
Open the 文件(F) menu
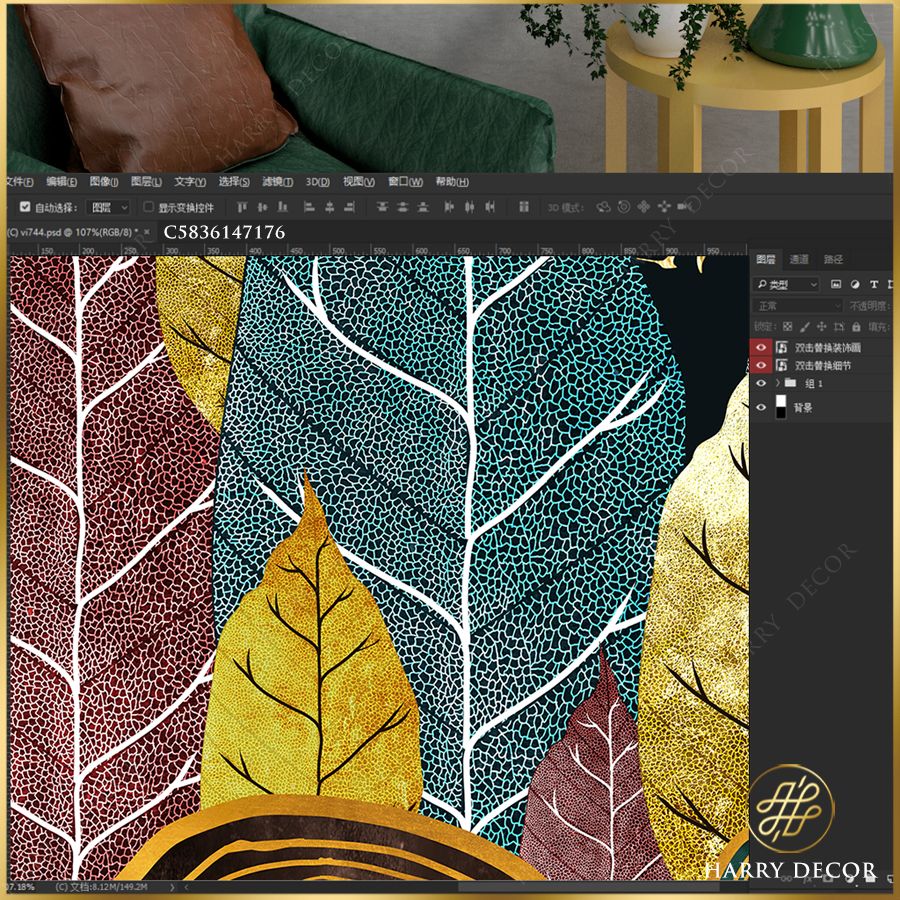pyautogui.click(x=19, y=182)
